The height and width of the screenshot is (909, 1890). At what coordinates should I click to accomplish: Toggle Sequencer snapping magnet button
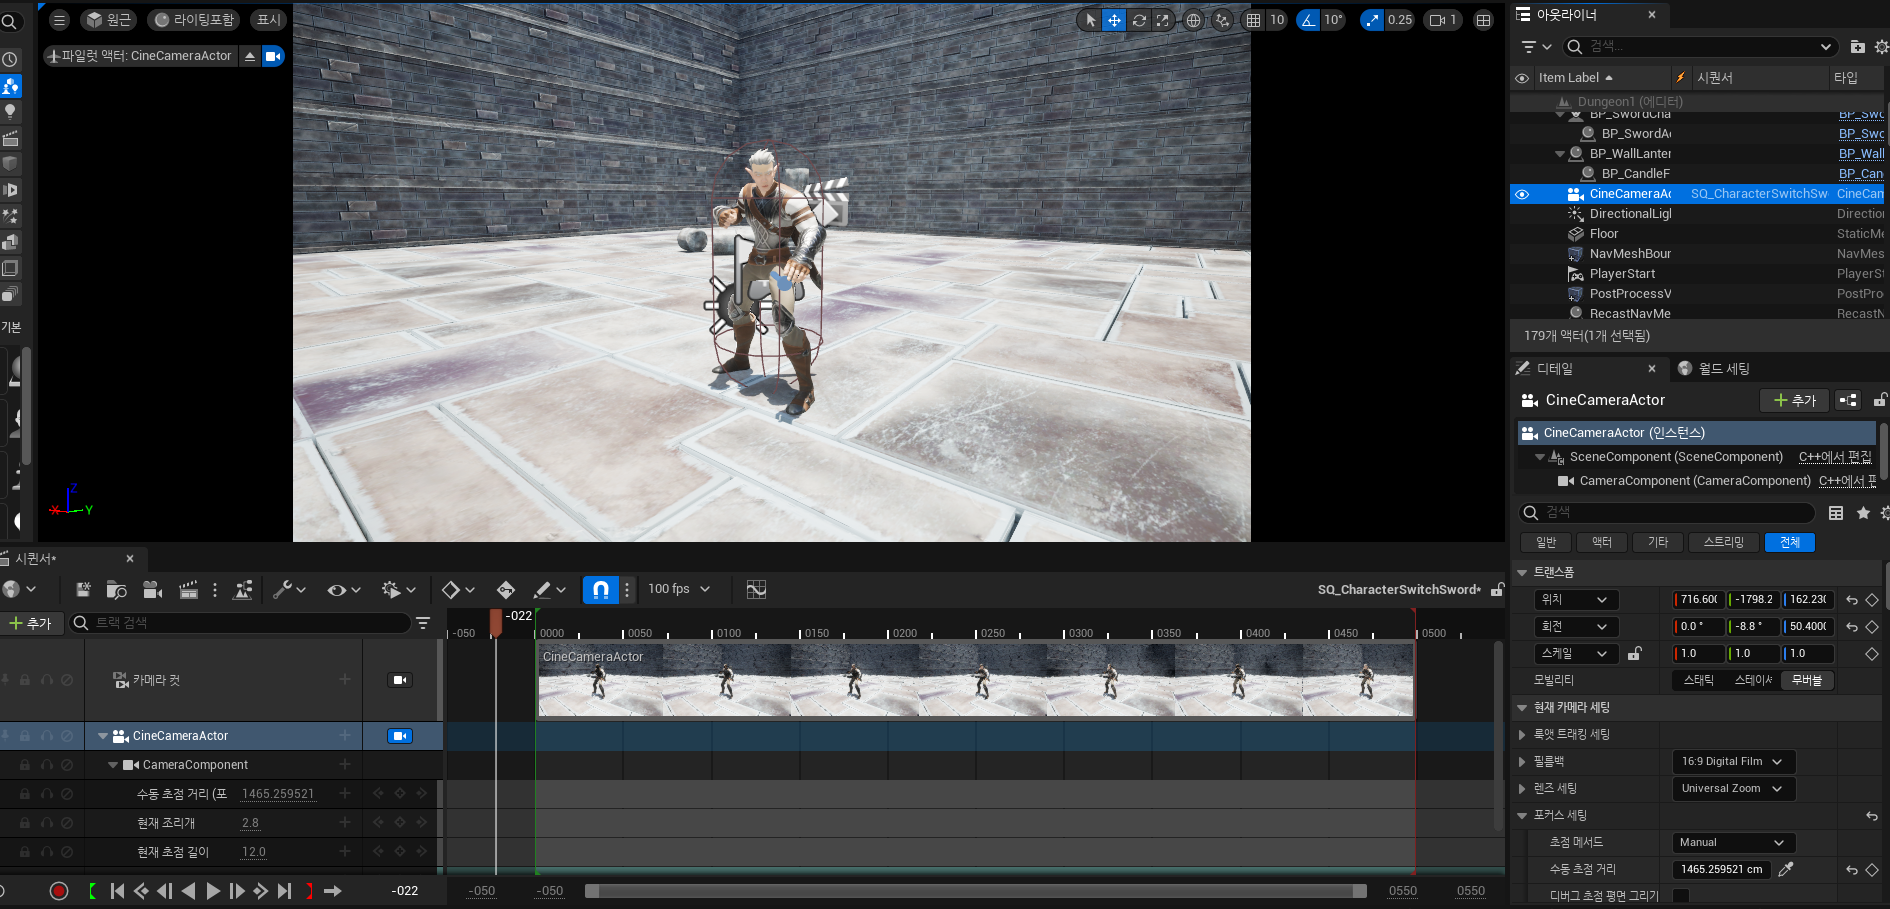coord(600,590)
